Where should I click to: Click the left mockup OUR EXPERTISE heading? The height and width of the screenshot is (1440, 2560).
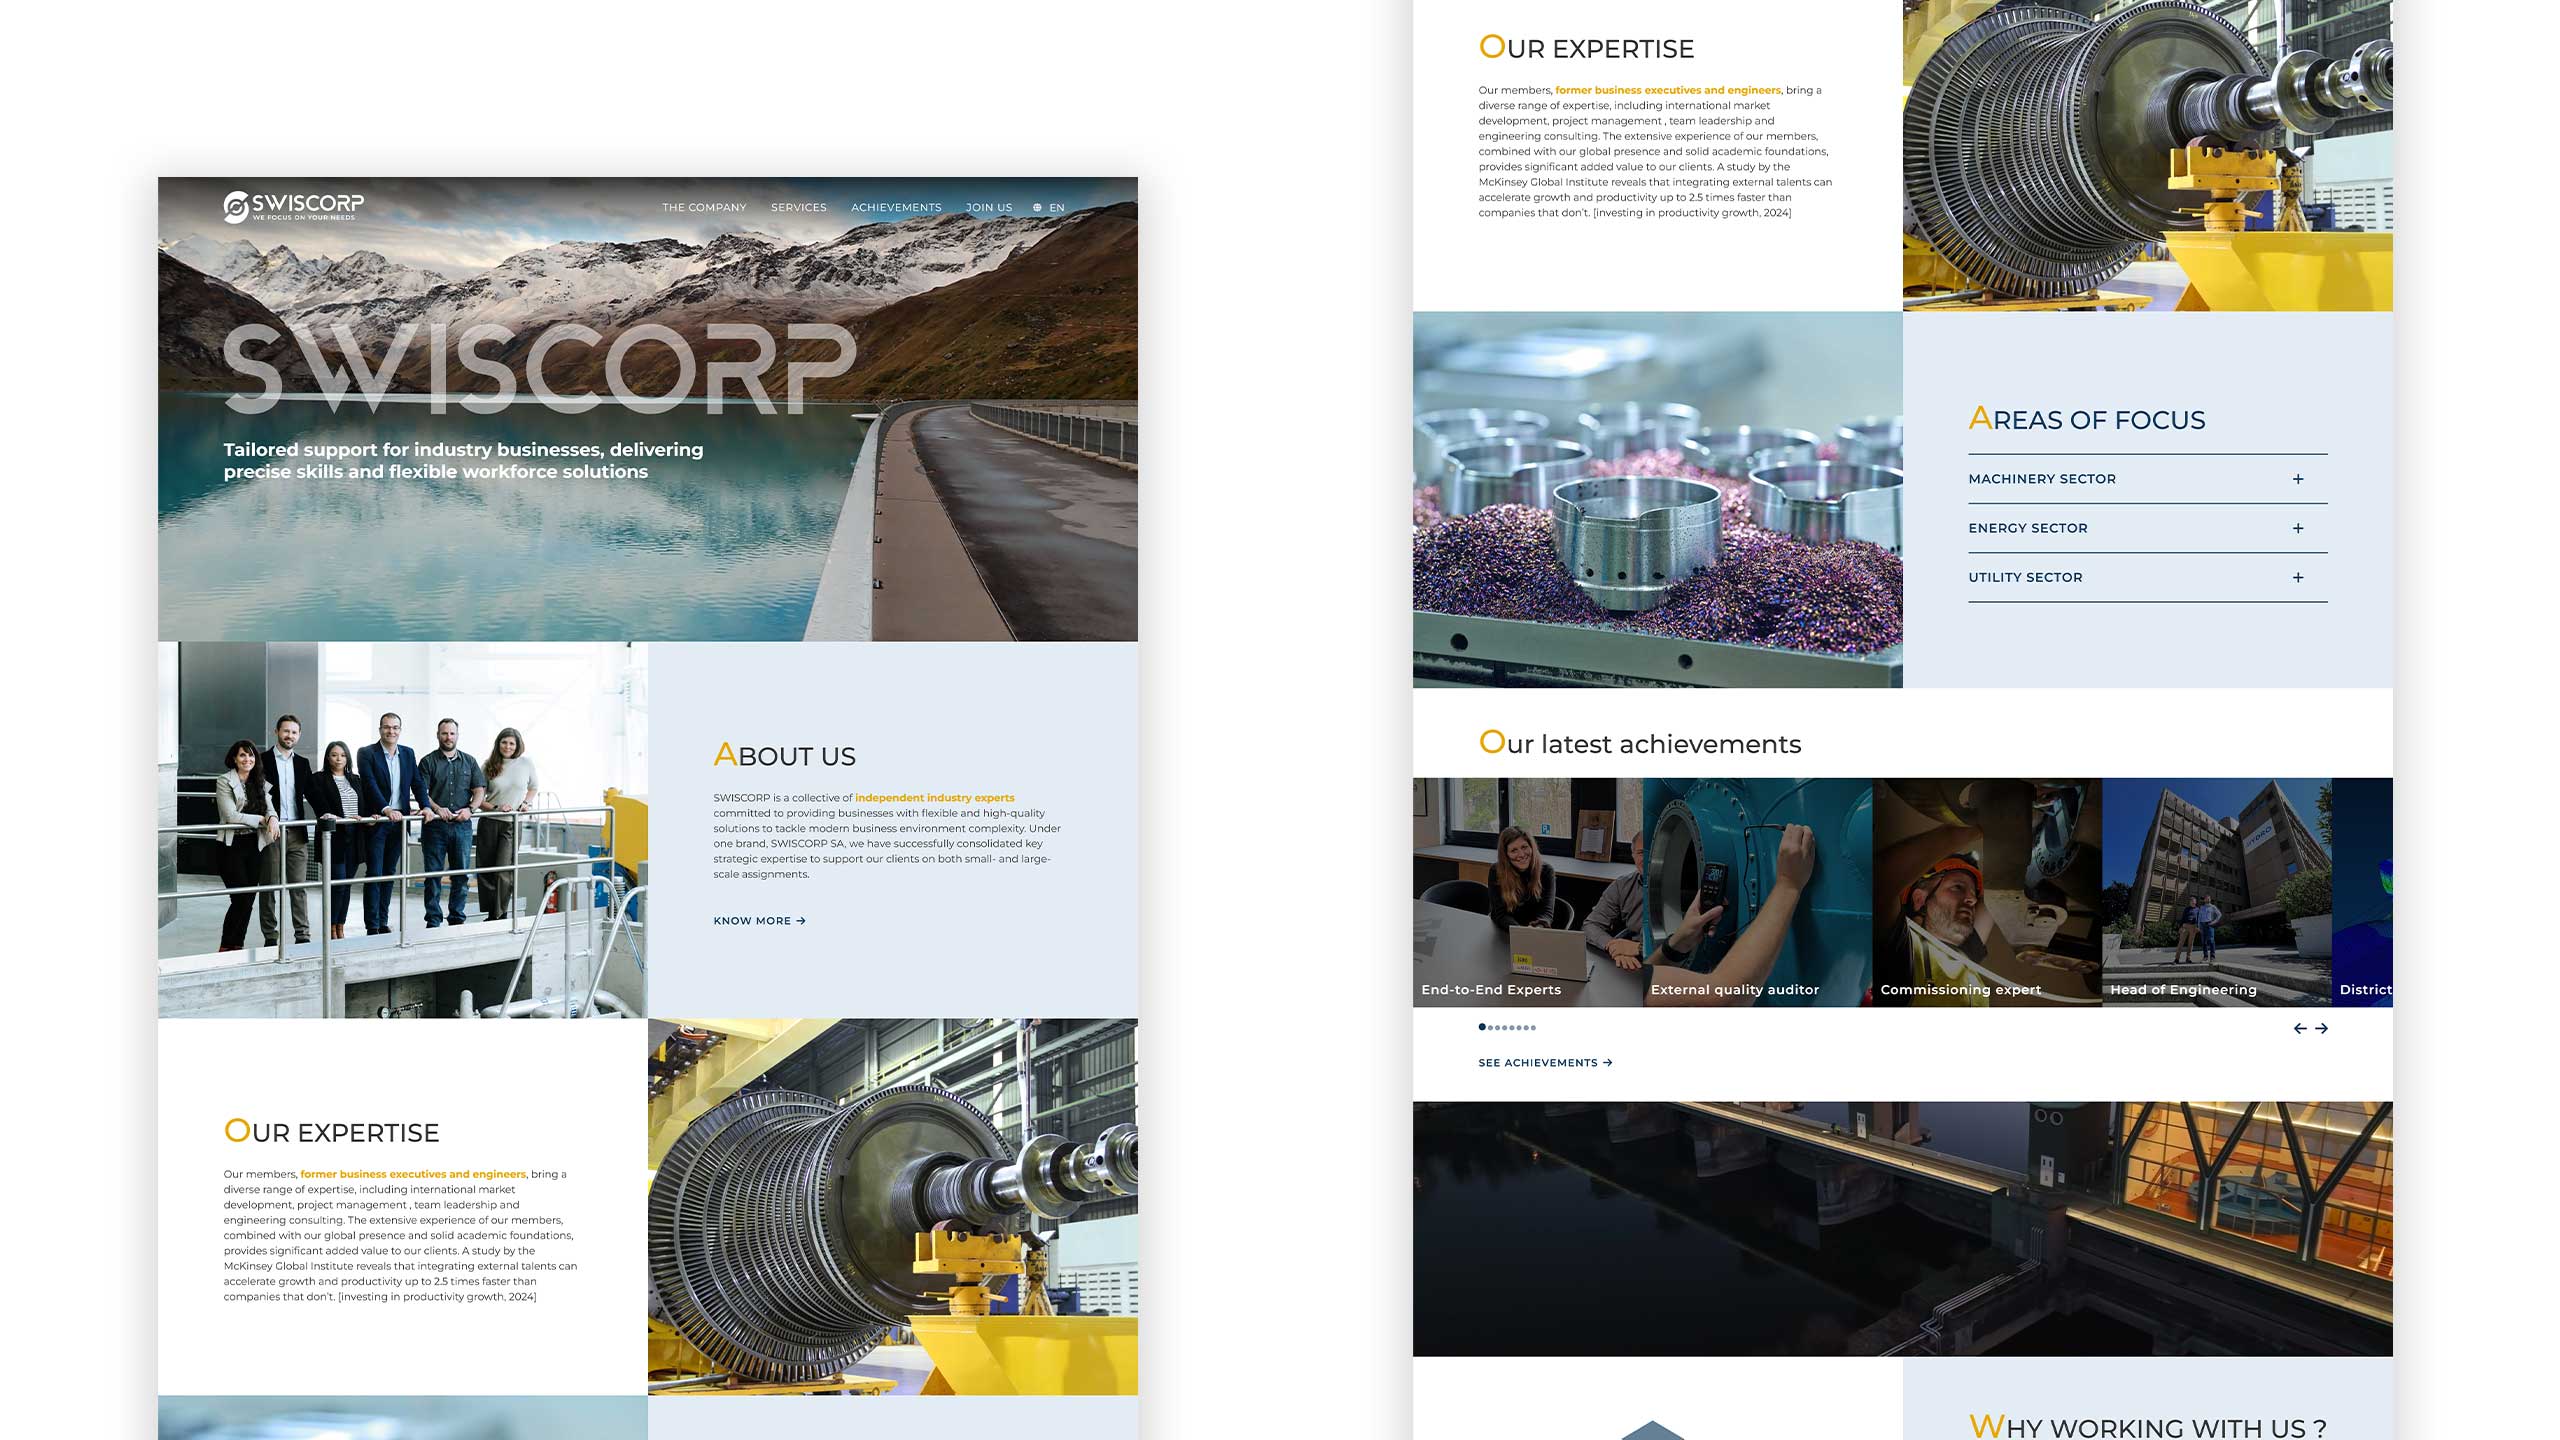(x=331, y=1132)
